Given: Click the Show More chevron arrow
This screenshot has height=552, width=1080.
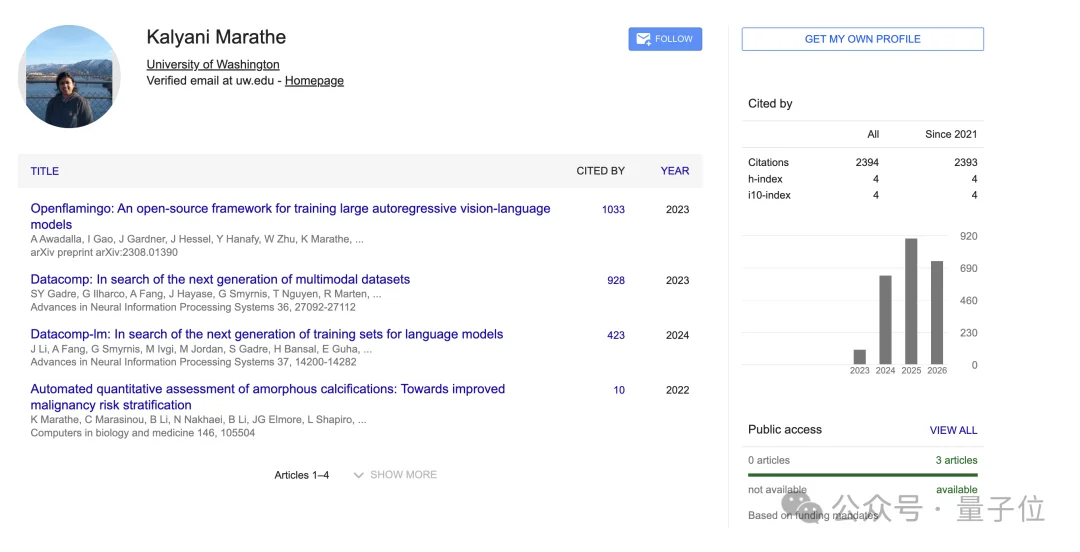Looking at the screenshot, I should coord(358,475).
